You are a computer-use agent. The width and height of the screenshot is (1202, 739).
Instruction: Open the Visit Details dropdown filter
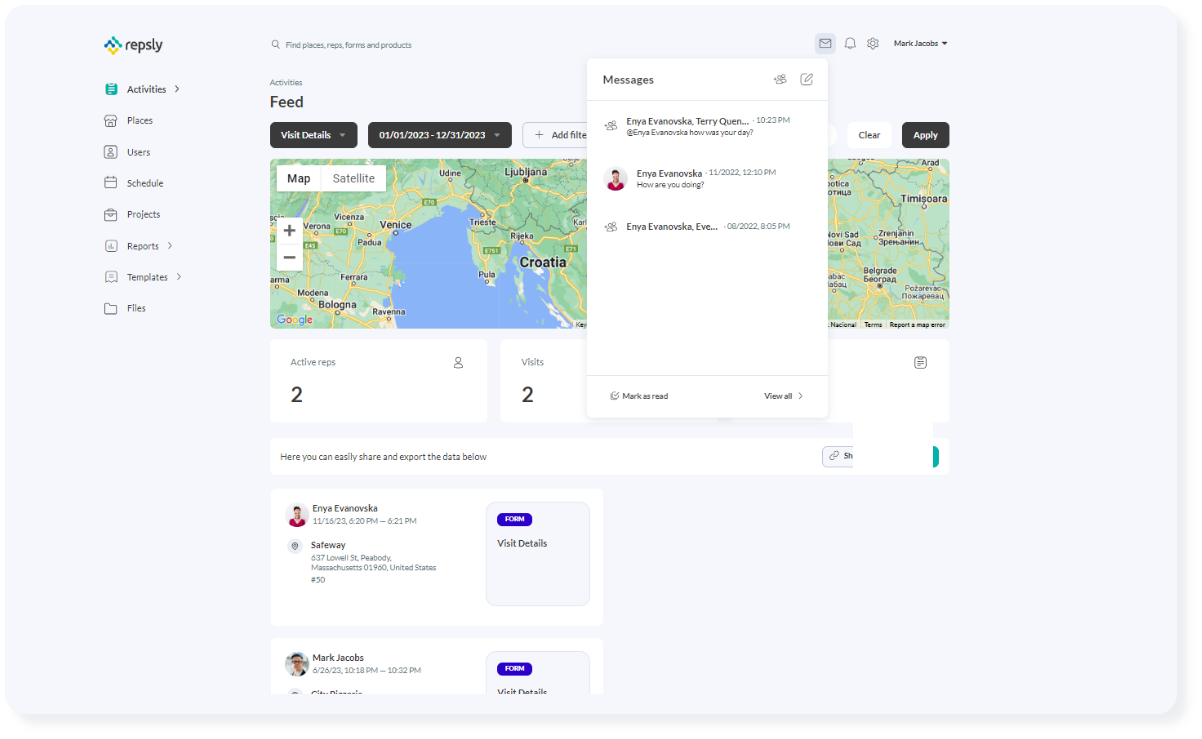pyautogui.click(x=313, y=135)
